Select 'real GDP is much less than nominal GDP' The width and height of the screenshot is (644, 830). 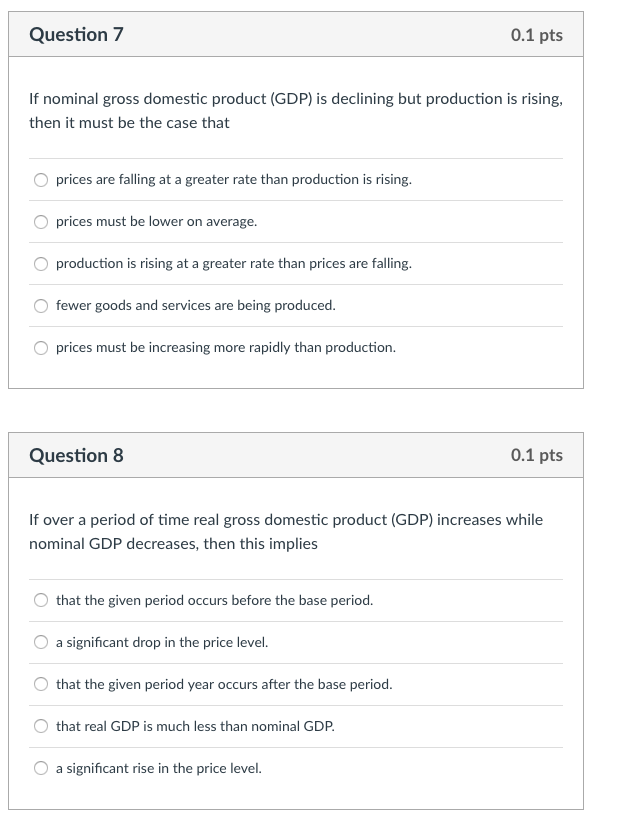41,726
